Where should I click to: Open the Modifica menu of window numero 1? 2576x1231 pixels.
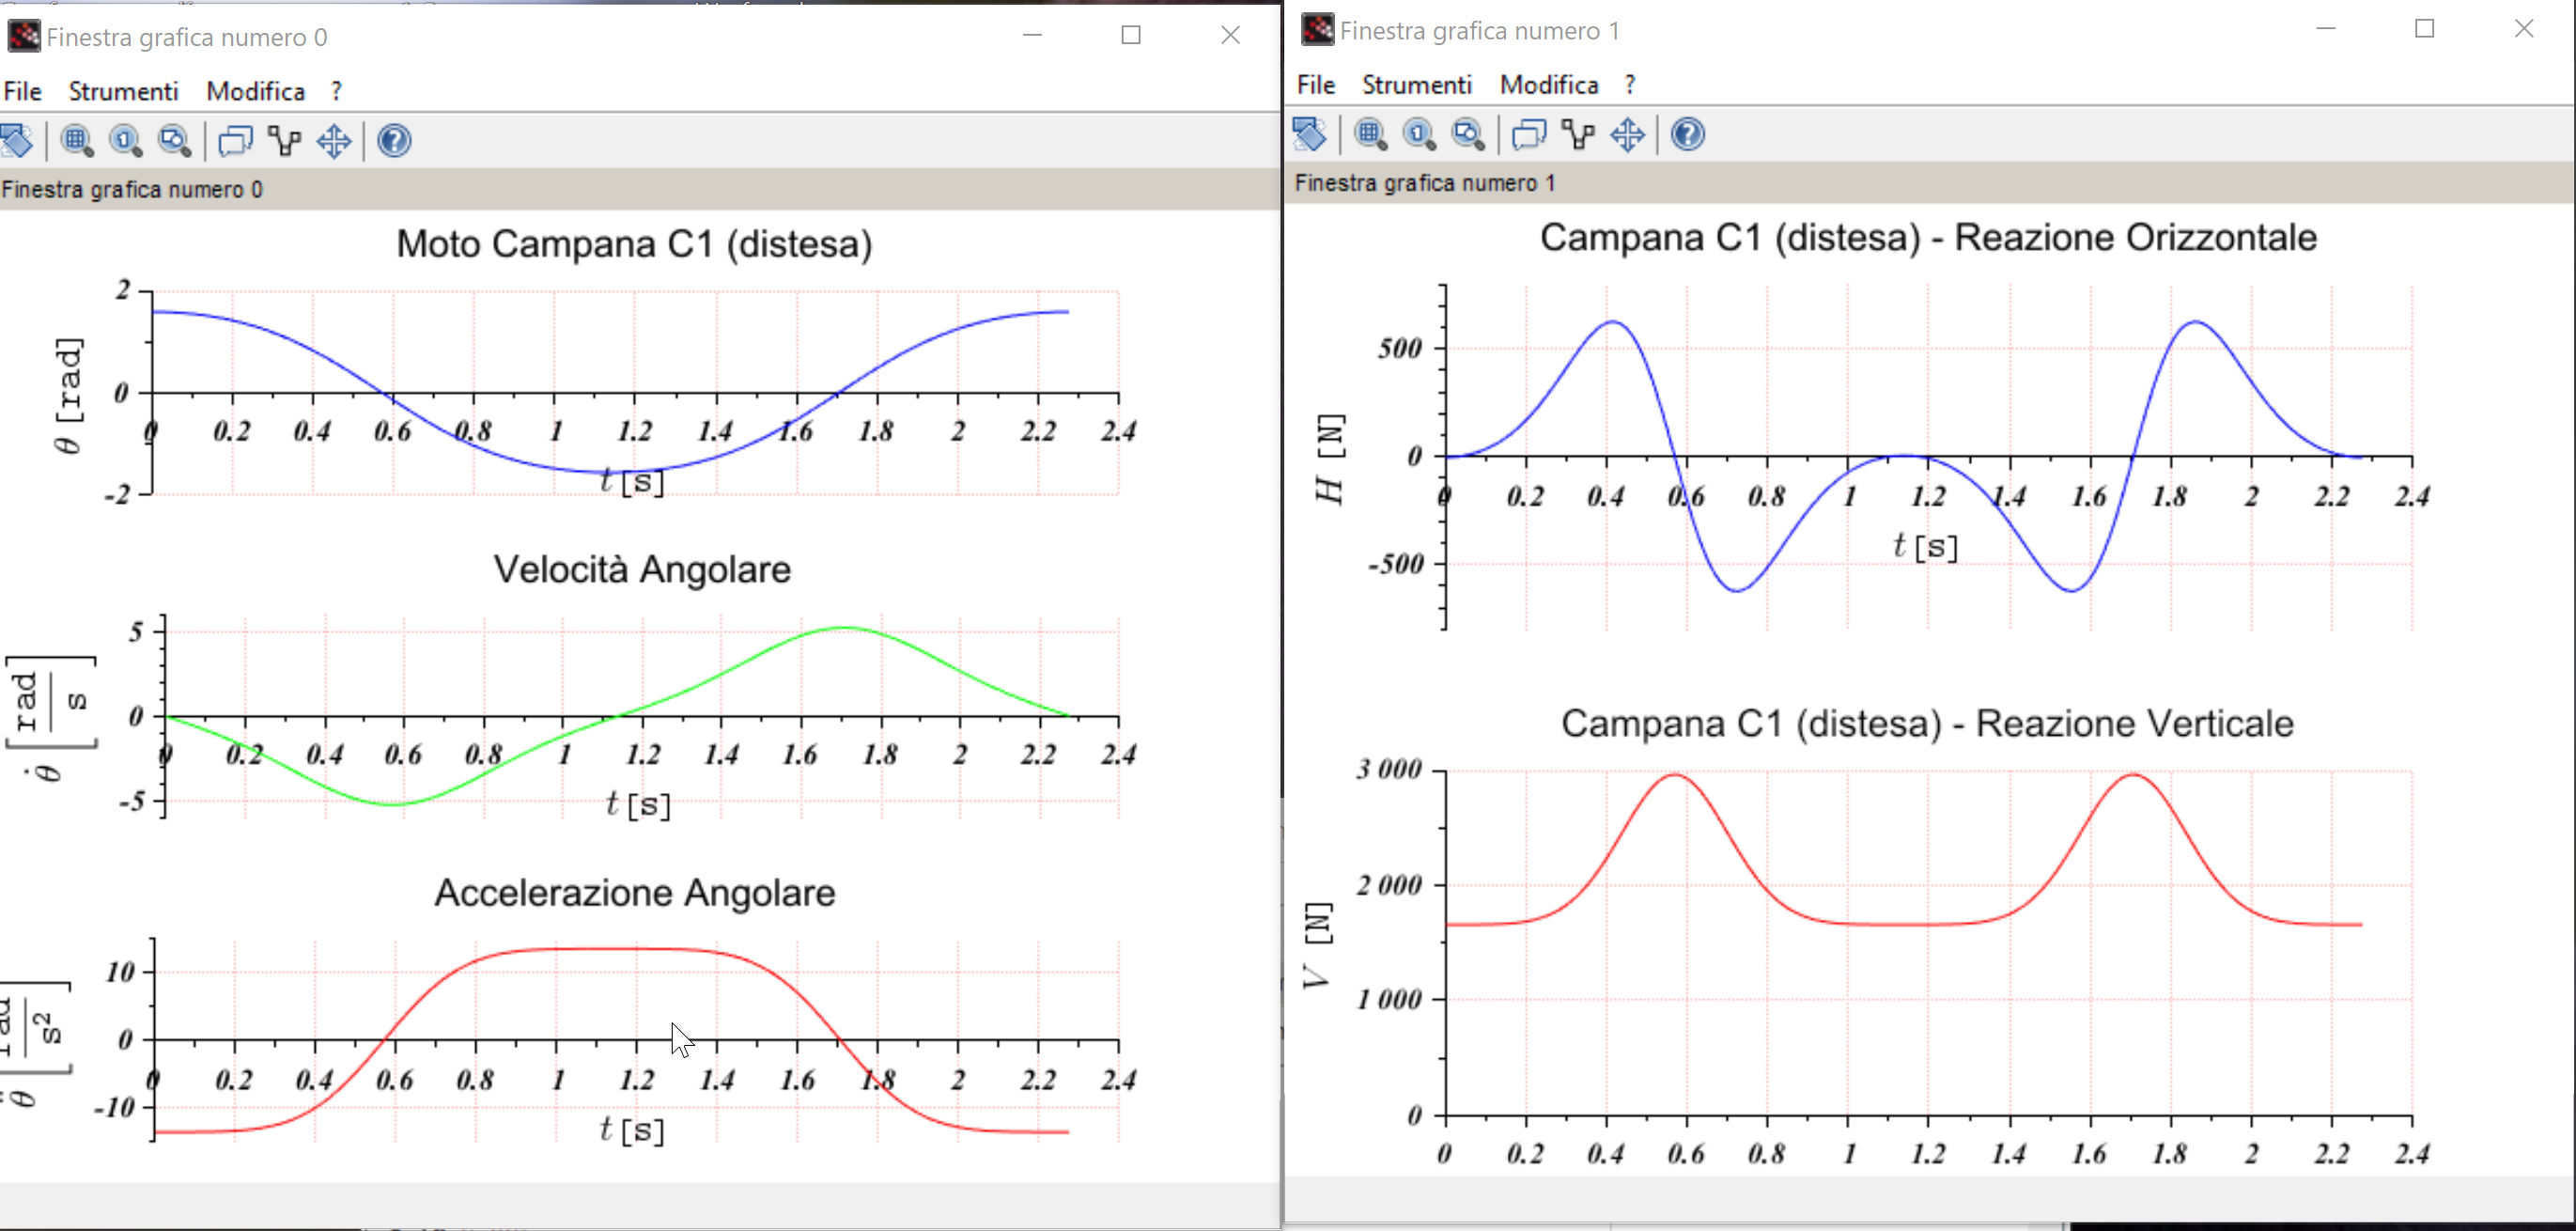(1548, 85)
